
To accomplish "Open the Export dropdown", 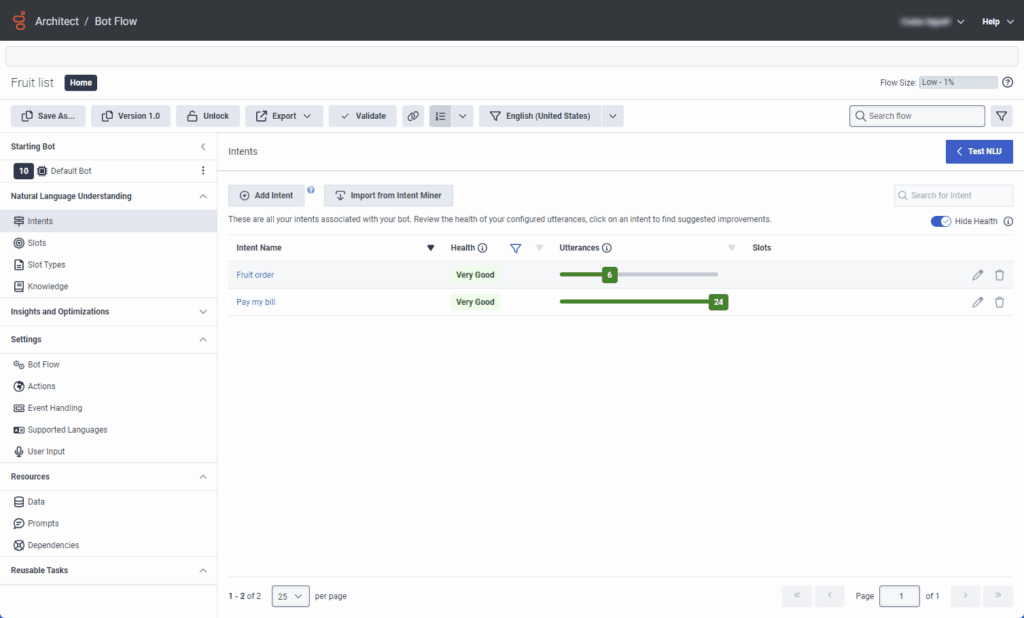I will (284, 116).
